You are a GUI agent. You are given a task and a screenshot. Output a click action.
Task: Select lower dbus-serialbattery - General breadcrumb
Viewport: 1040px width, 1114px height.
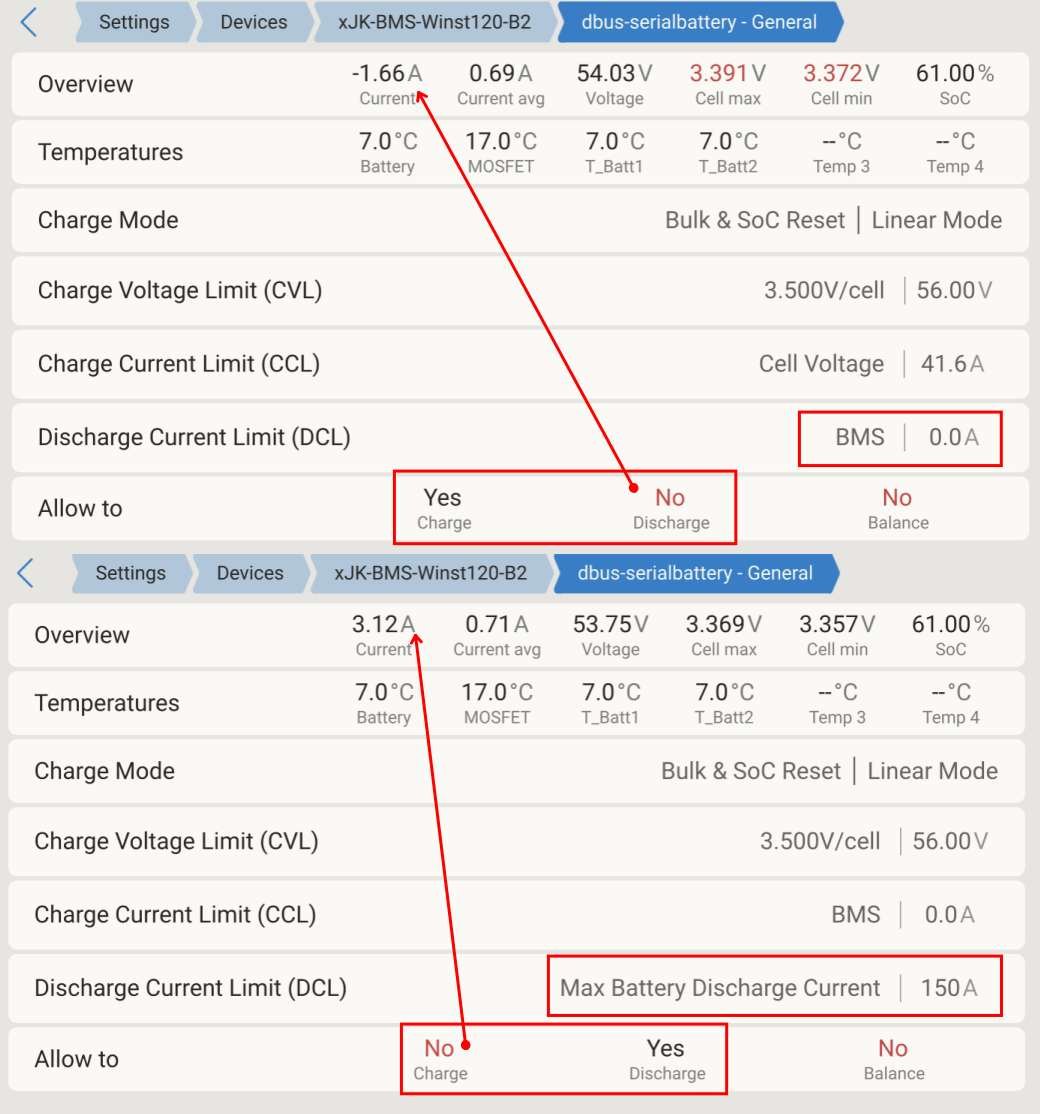(x=696, y=573)
